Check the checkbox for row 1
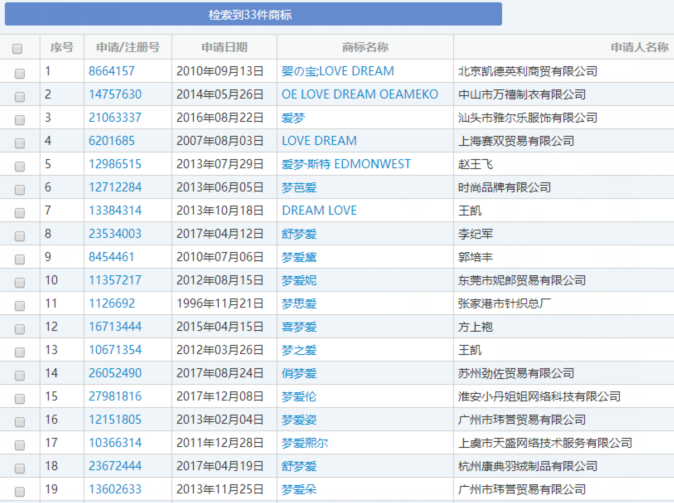 (18, 72)
